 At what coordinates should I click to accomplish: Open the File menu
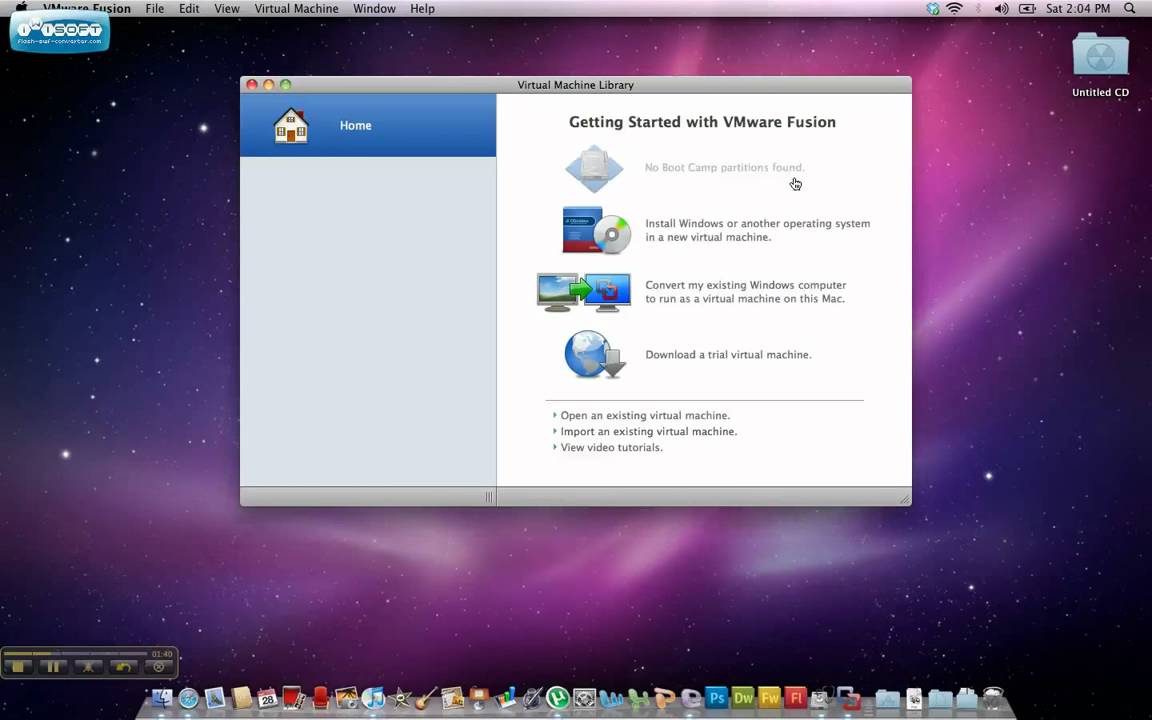(x=154, y=9)
